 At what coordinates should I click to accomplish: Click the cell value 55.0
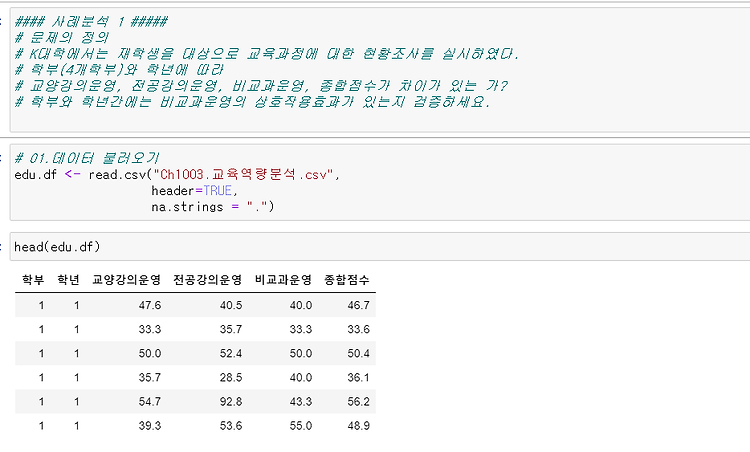tap(301, 426)
